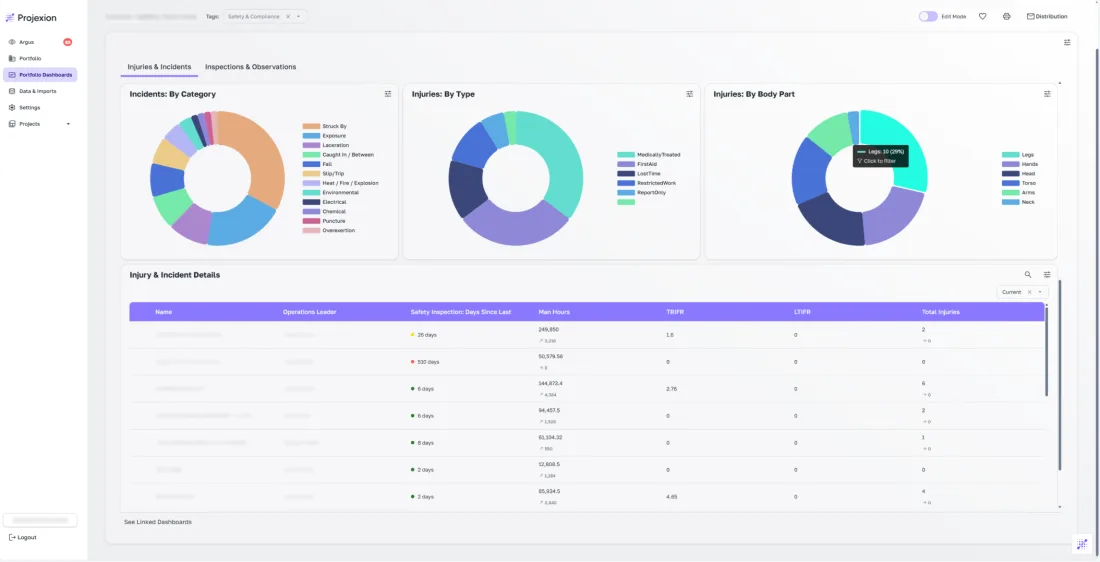Toggle the Neck legend entry
Screen dimensions: 1100x562
coord(1018,202)
